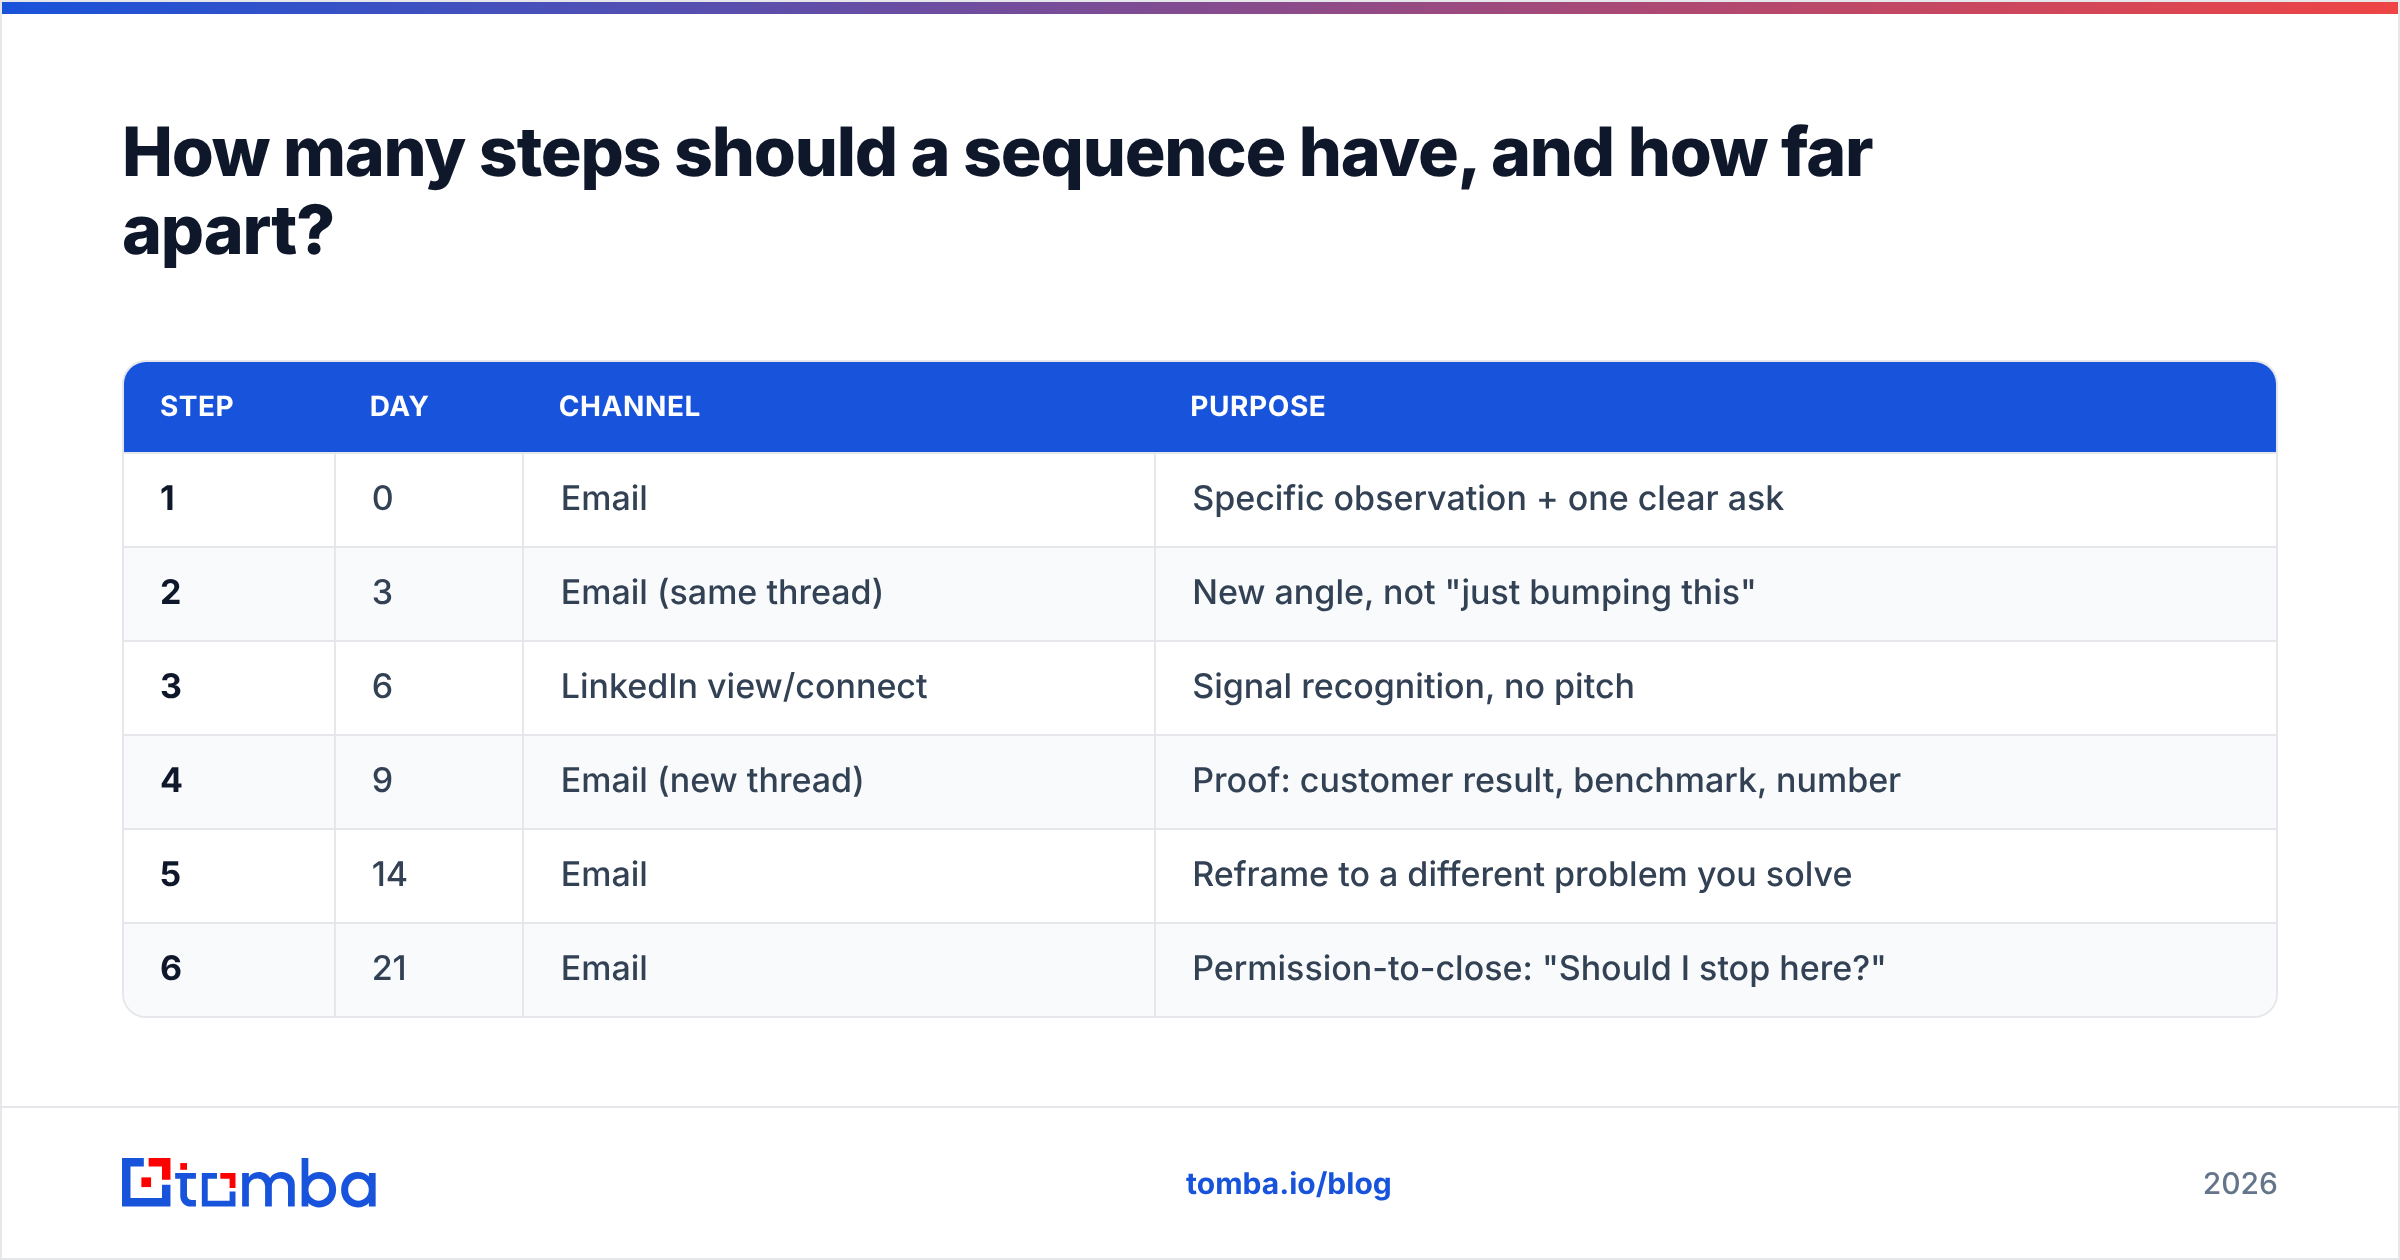The width and height of the screenshot is (2400, 1260).
Task: Open the tomba.io/blog link
Action: 1288,1184
